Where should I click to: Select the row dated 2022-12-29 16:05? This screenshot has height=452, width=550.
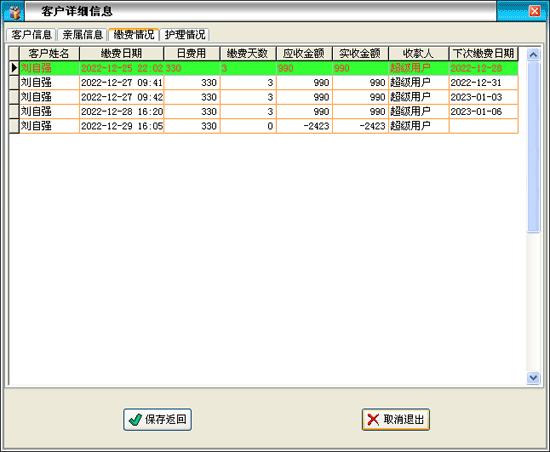[x=263, y=126]
